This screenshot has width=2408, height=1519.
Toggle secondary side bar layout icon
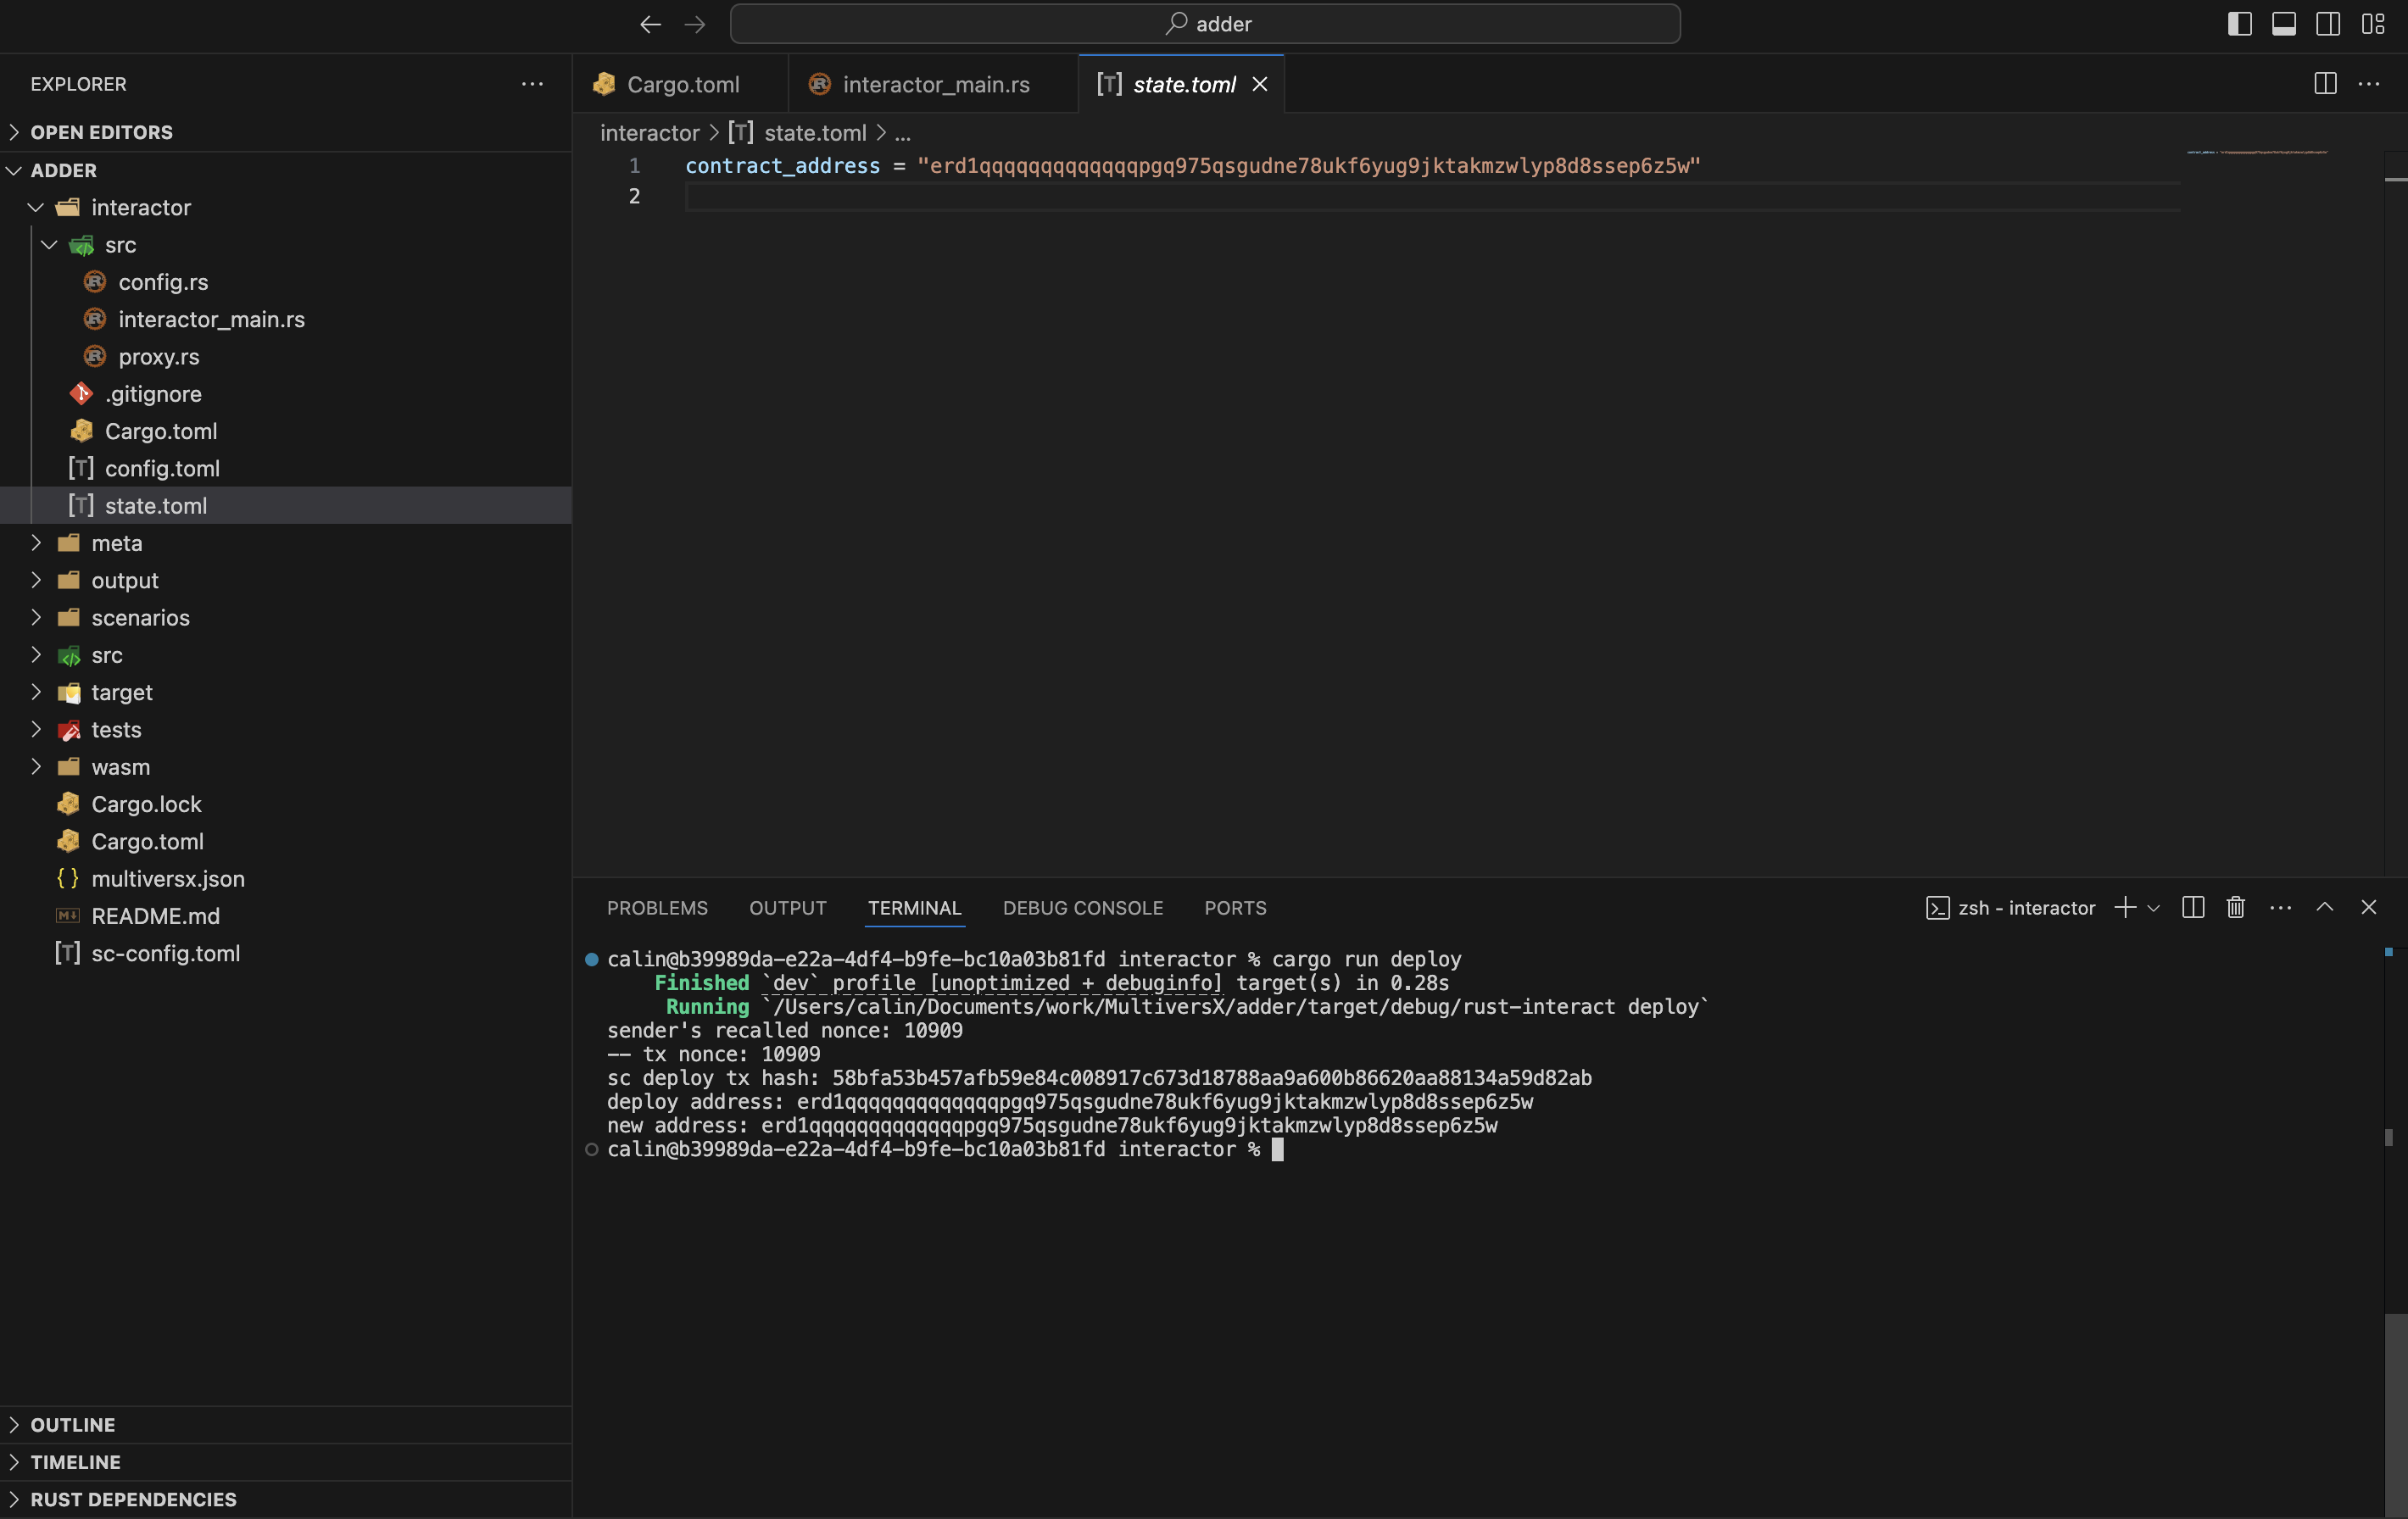coord(2328,24)
